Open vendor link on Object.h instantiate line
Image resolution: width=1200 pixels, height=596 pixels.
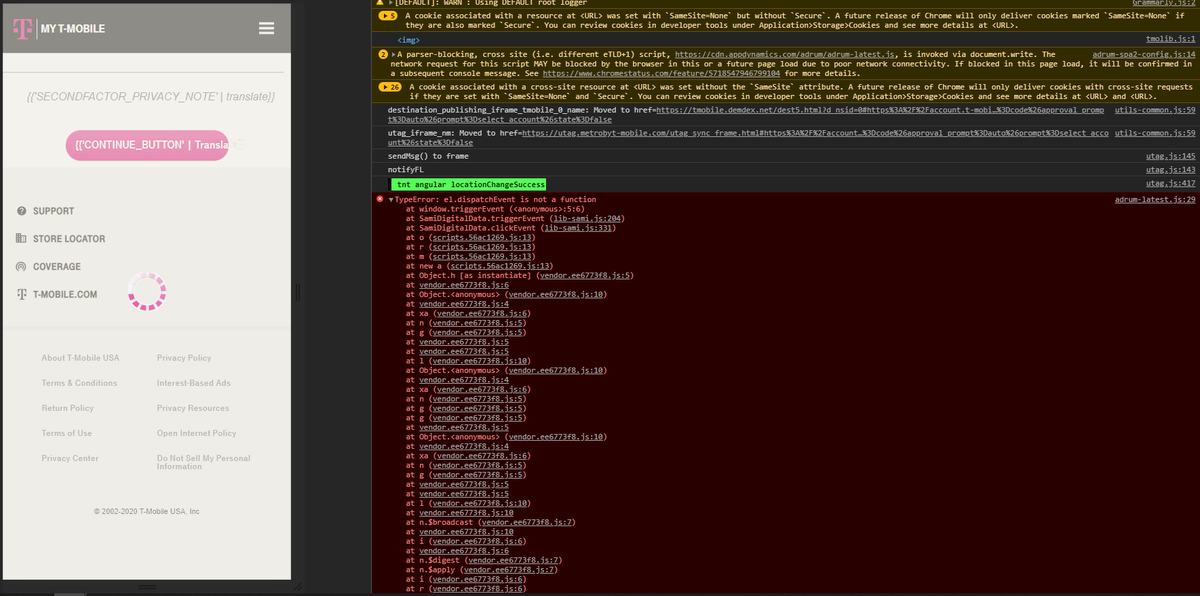(585, 275)
